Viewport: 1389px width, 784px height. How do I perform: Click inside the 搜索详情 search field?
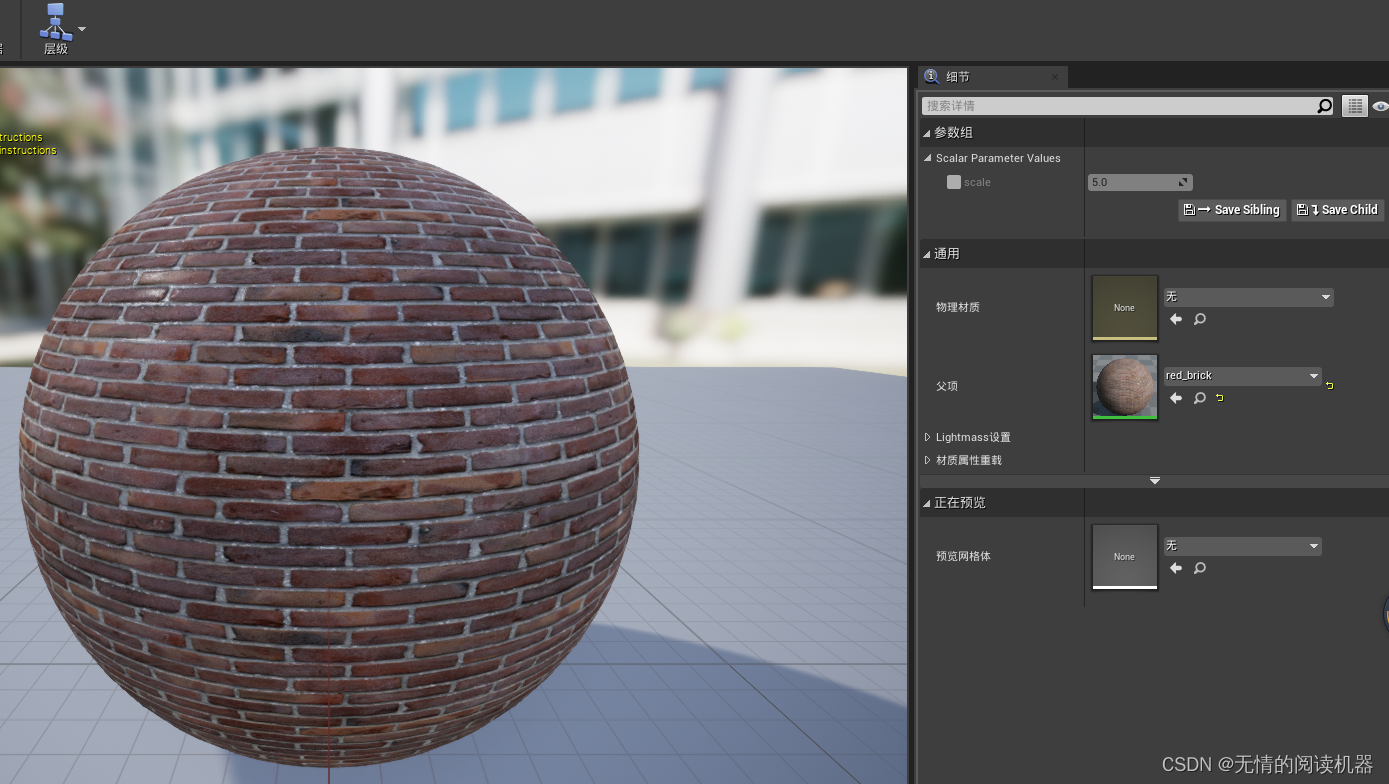(1100, 105)
